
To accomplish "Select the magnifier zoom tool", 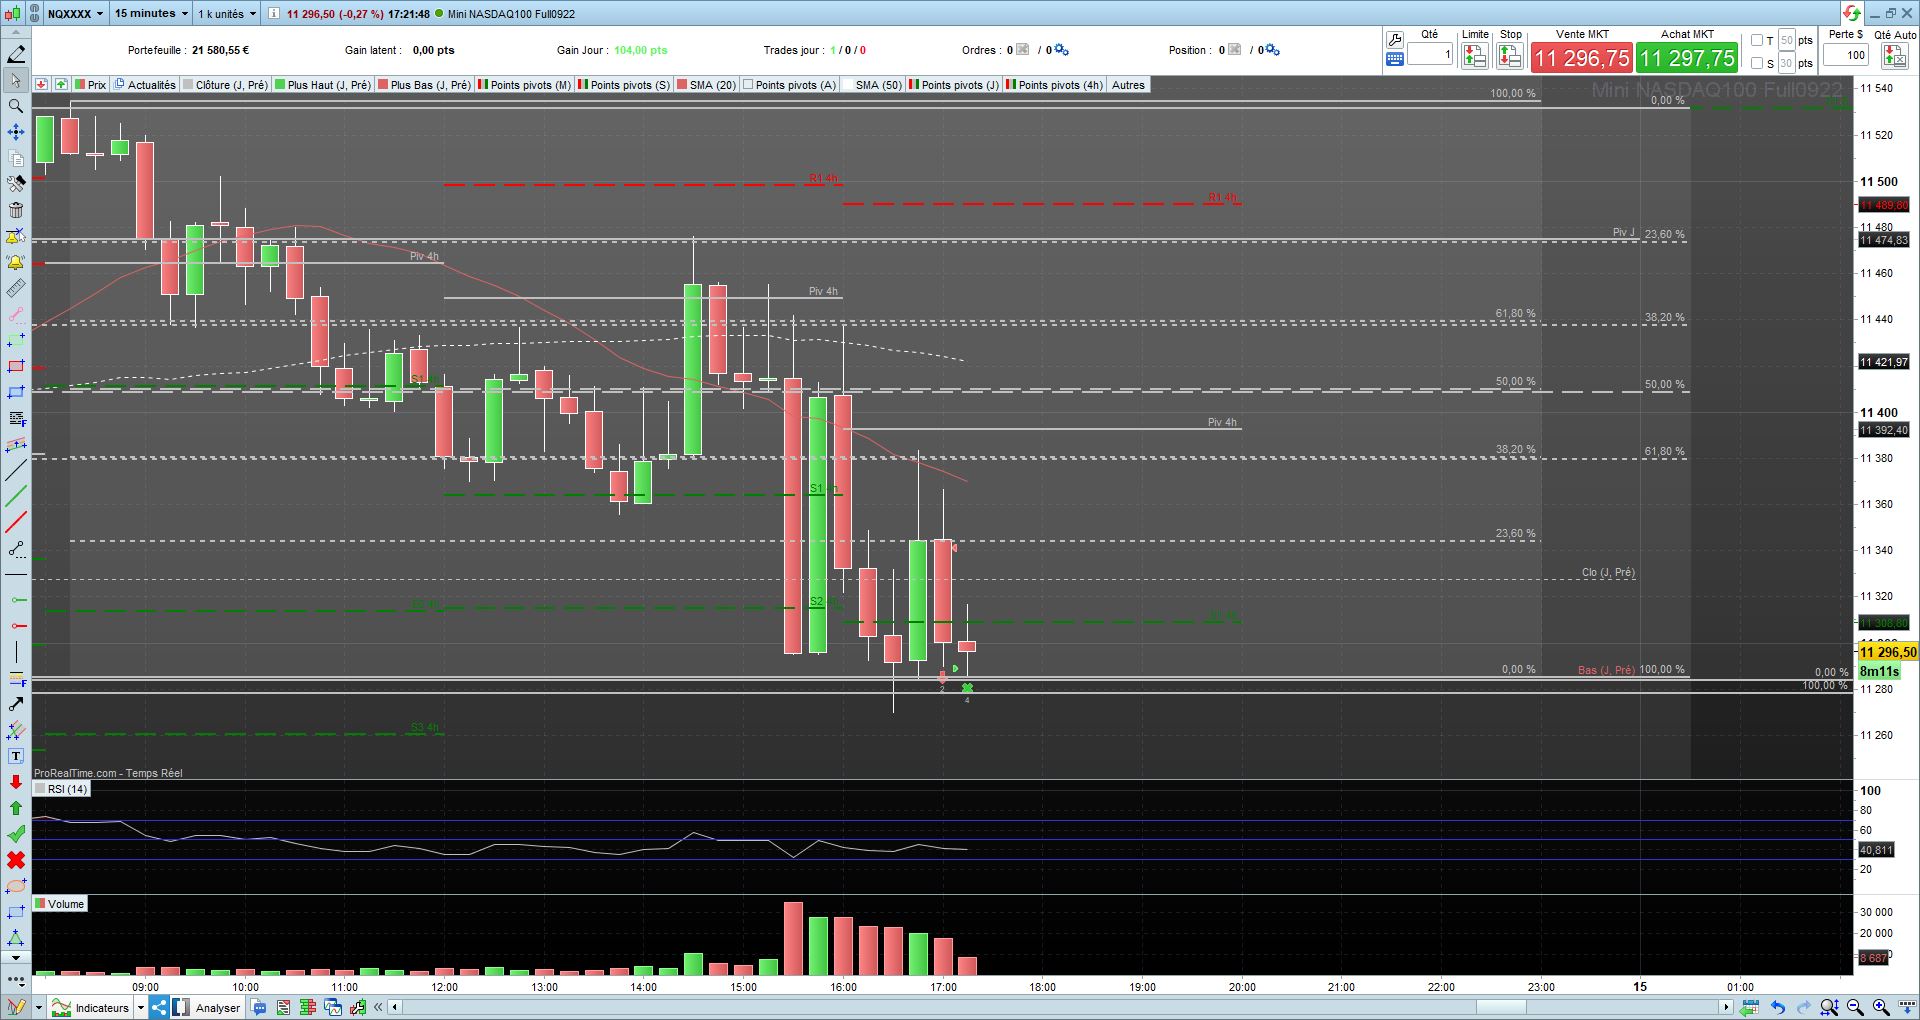I will 15,106.
